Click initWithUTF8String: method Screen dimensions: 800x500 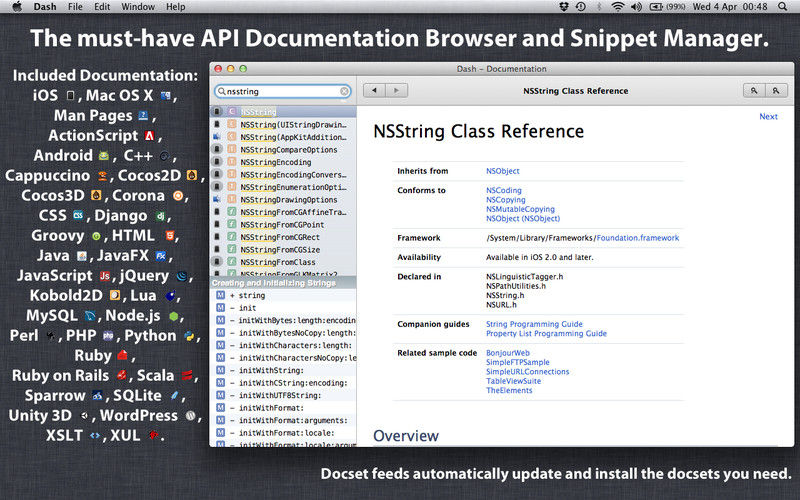(283, 395)
